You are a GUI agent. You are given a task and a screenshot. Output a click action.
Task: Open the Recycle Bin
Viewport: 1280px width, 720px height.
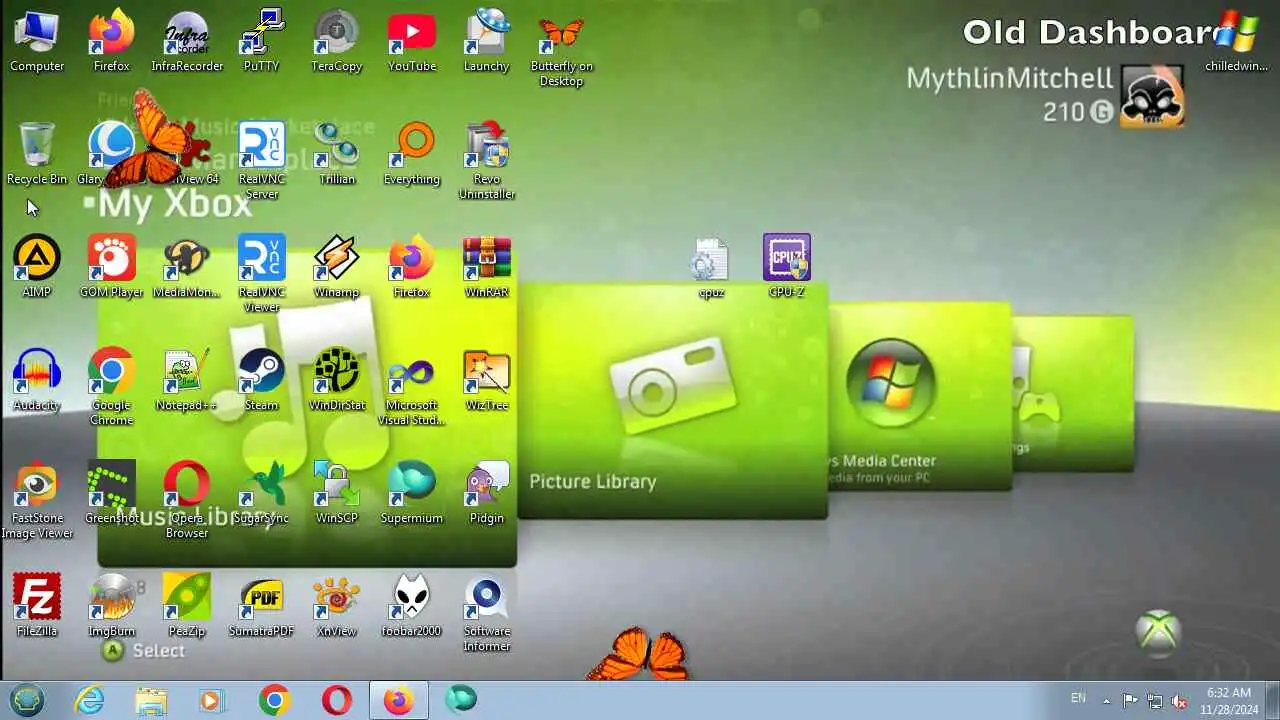(x=37, y=154)
